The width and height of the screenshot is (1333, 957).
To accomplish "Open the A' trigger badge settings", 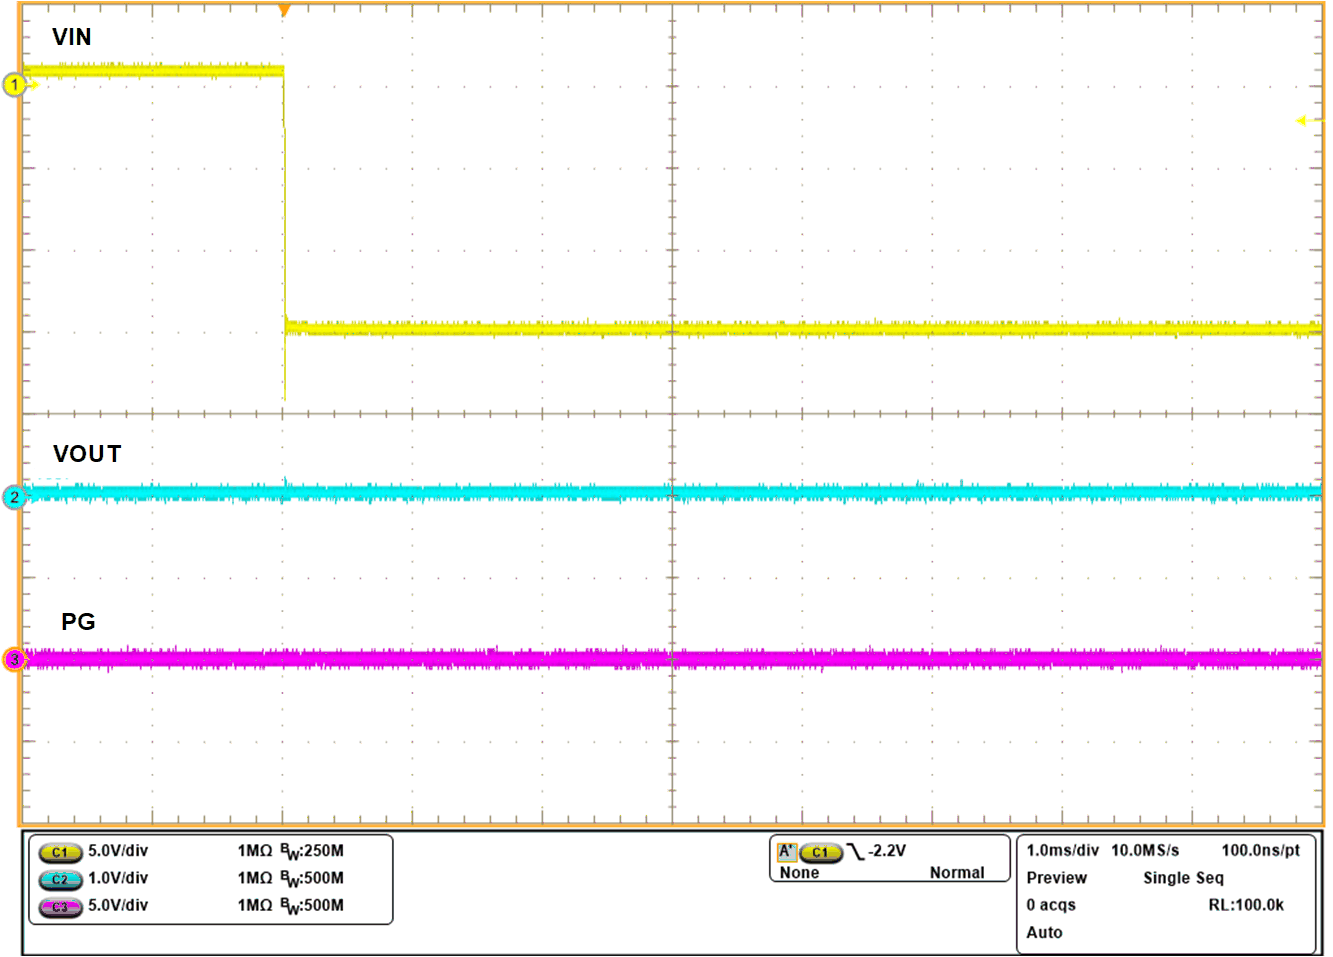I will click(x=786, y=852).
